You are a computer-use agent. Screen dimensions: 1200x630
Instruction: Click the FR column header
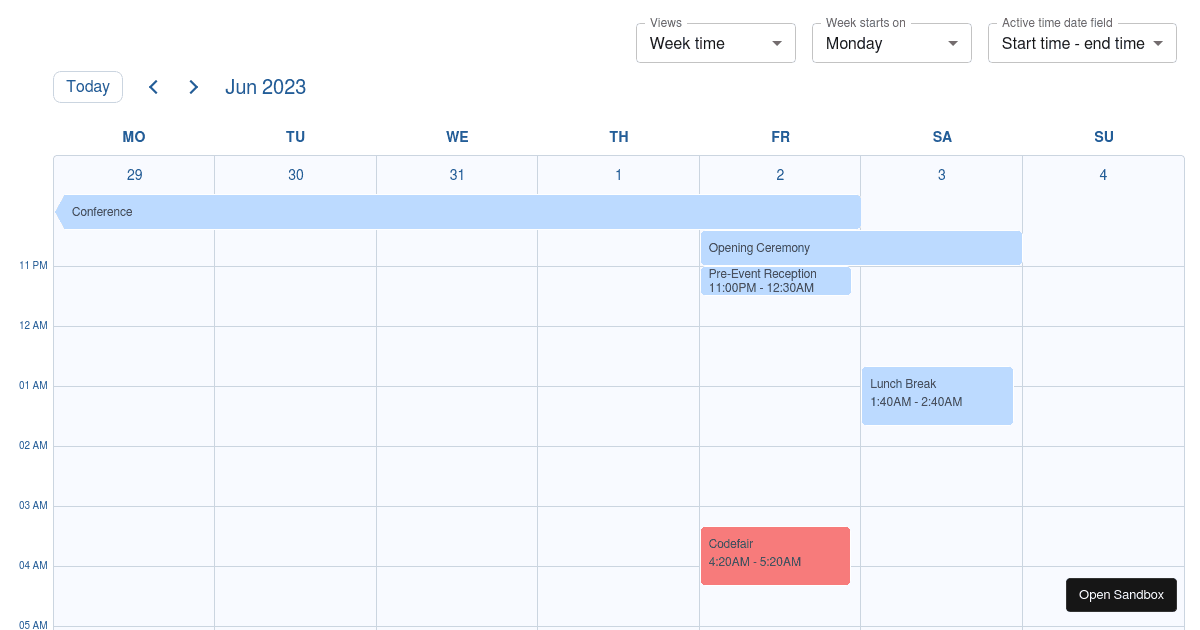click(780, 137)
